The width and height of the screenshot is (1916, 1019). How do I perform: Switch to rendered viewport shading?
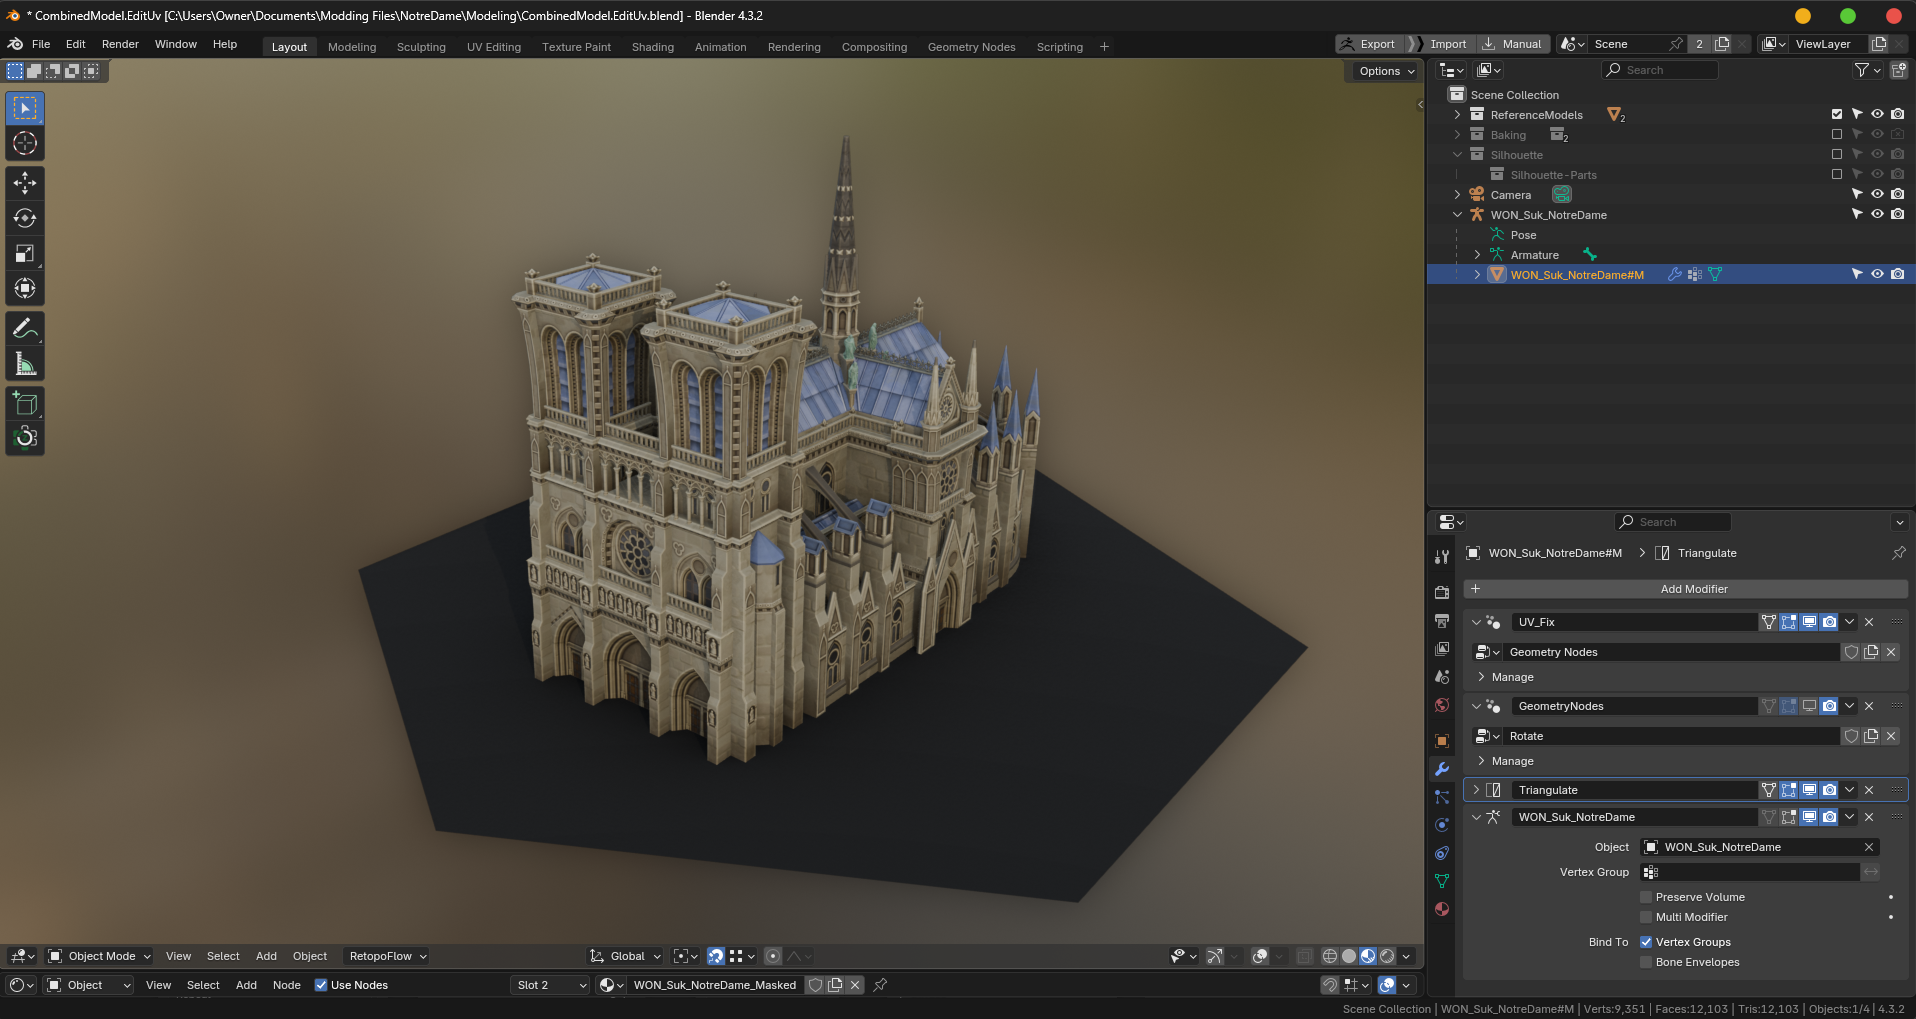click(1387, 956)
